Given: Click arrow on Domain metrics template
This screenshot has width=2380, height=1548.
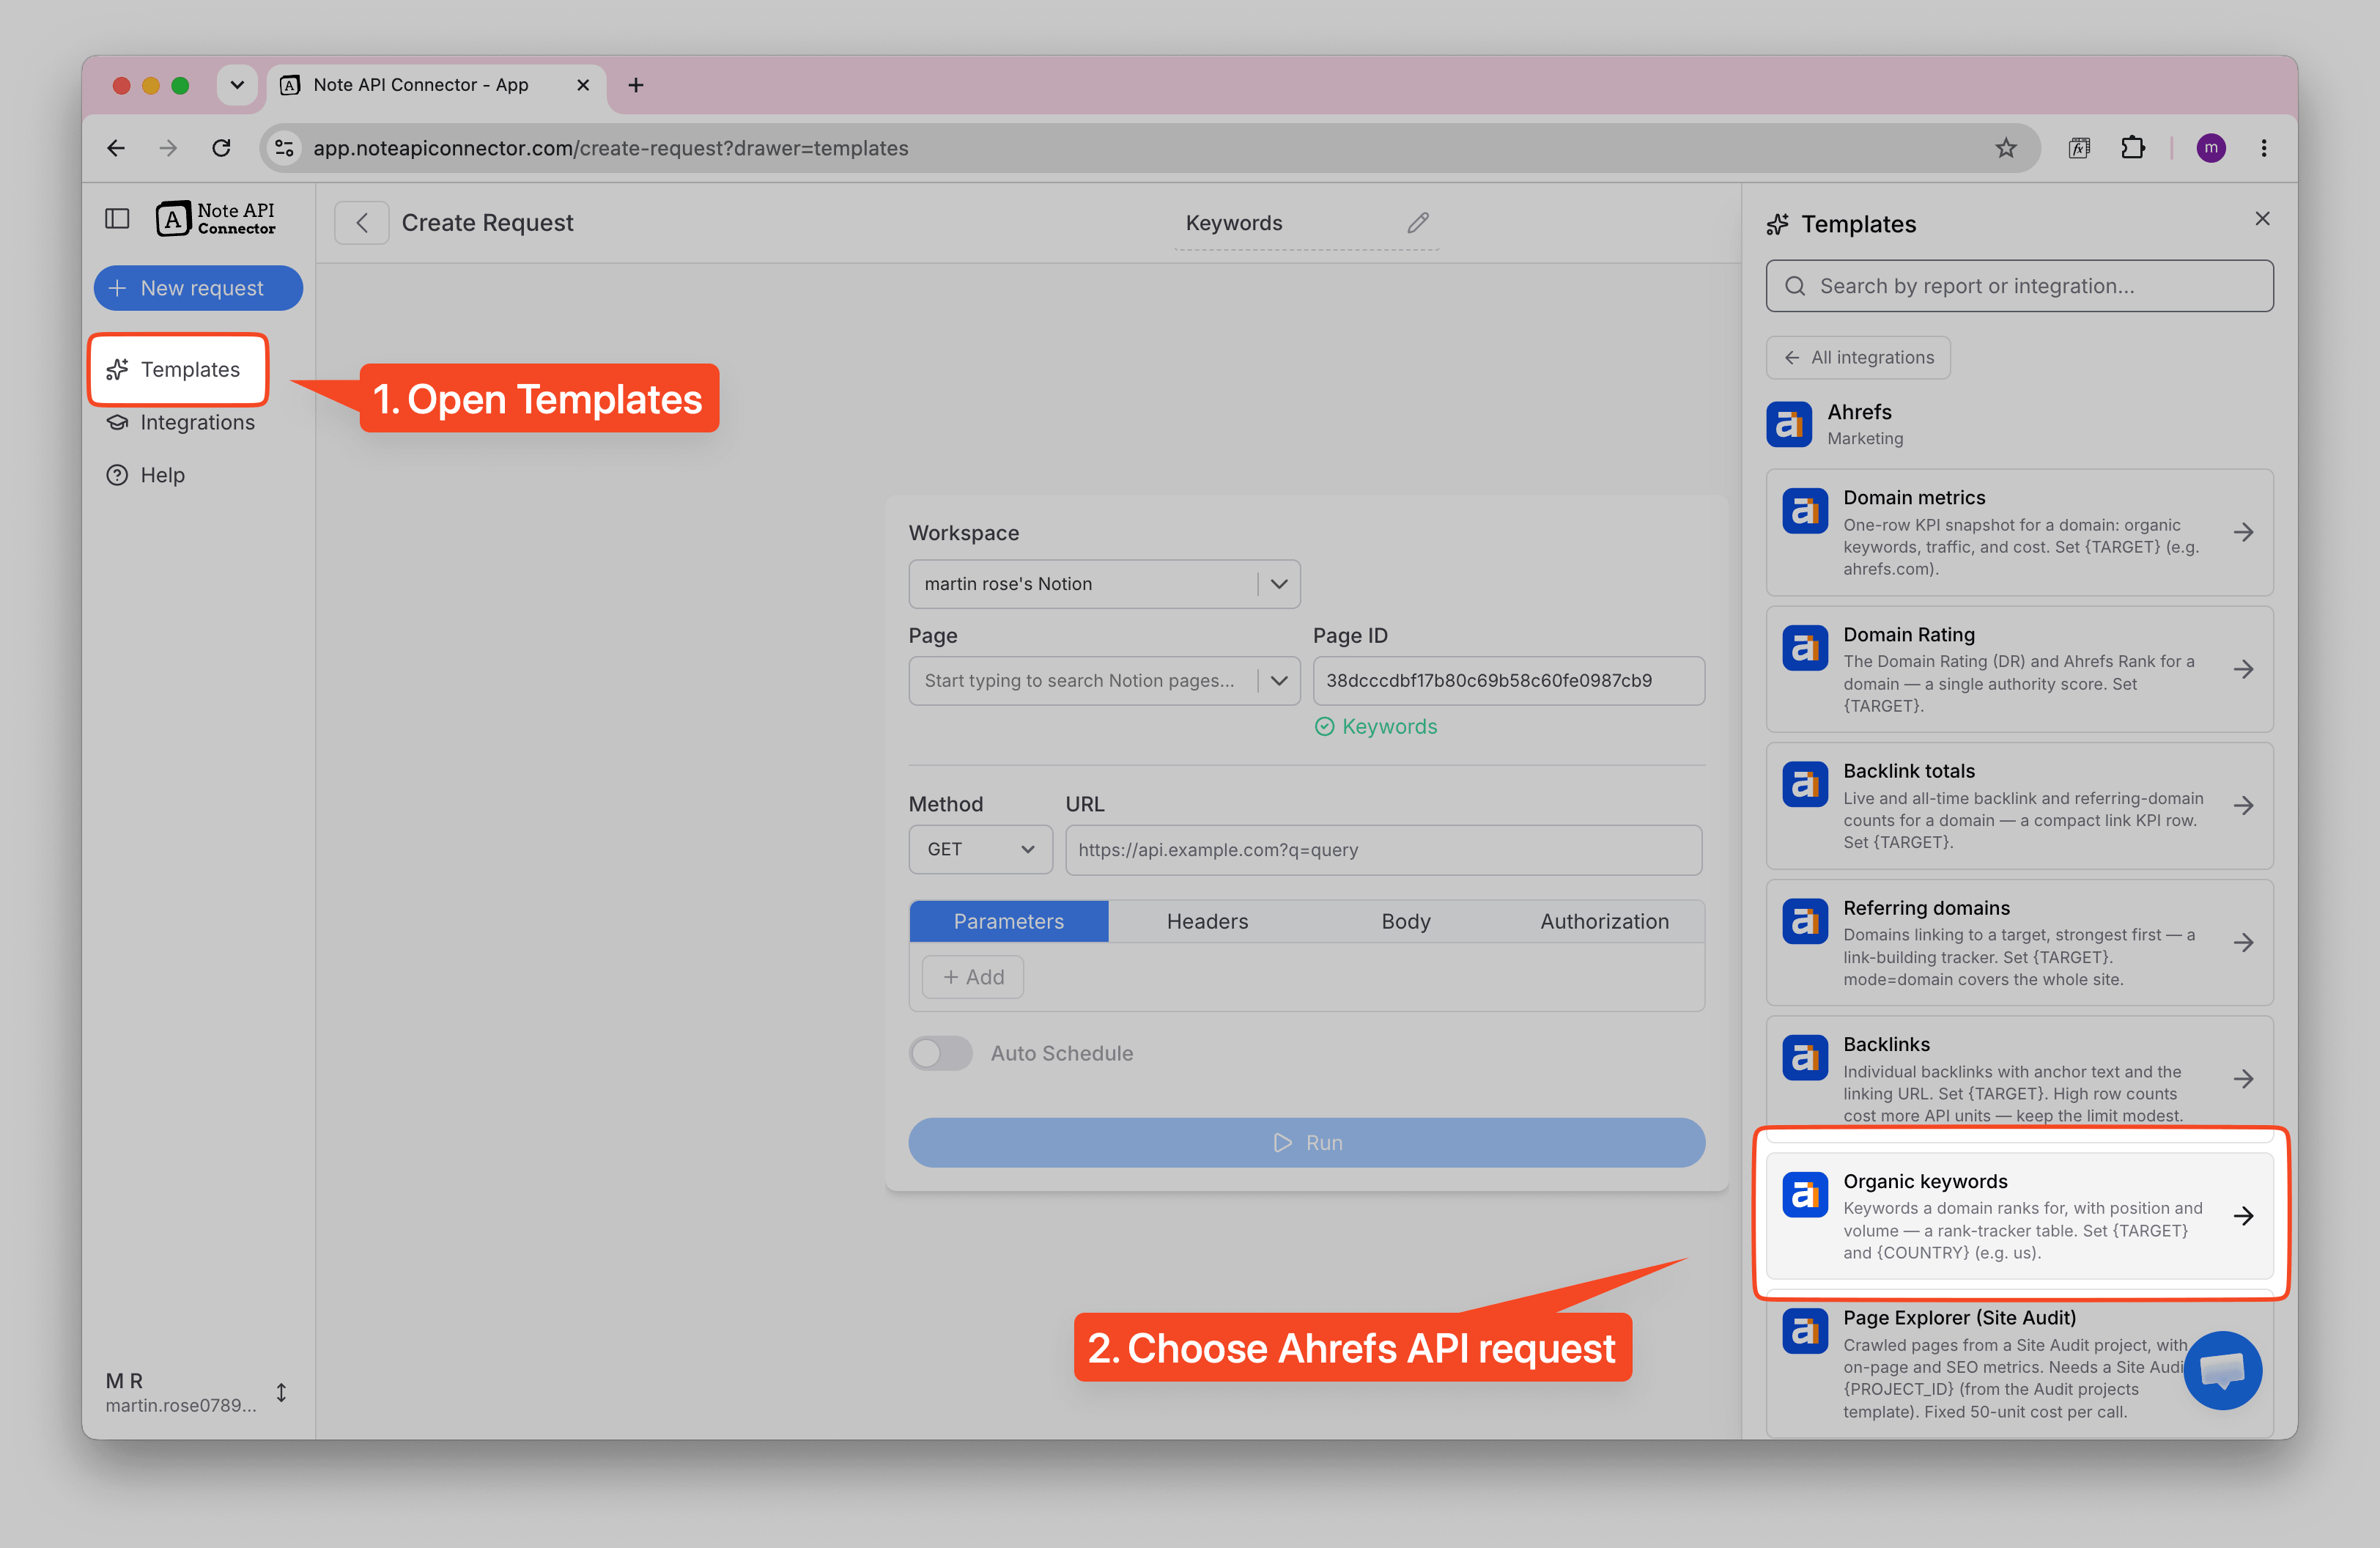Looking at the screenshot, I should [2243, 532].
